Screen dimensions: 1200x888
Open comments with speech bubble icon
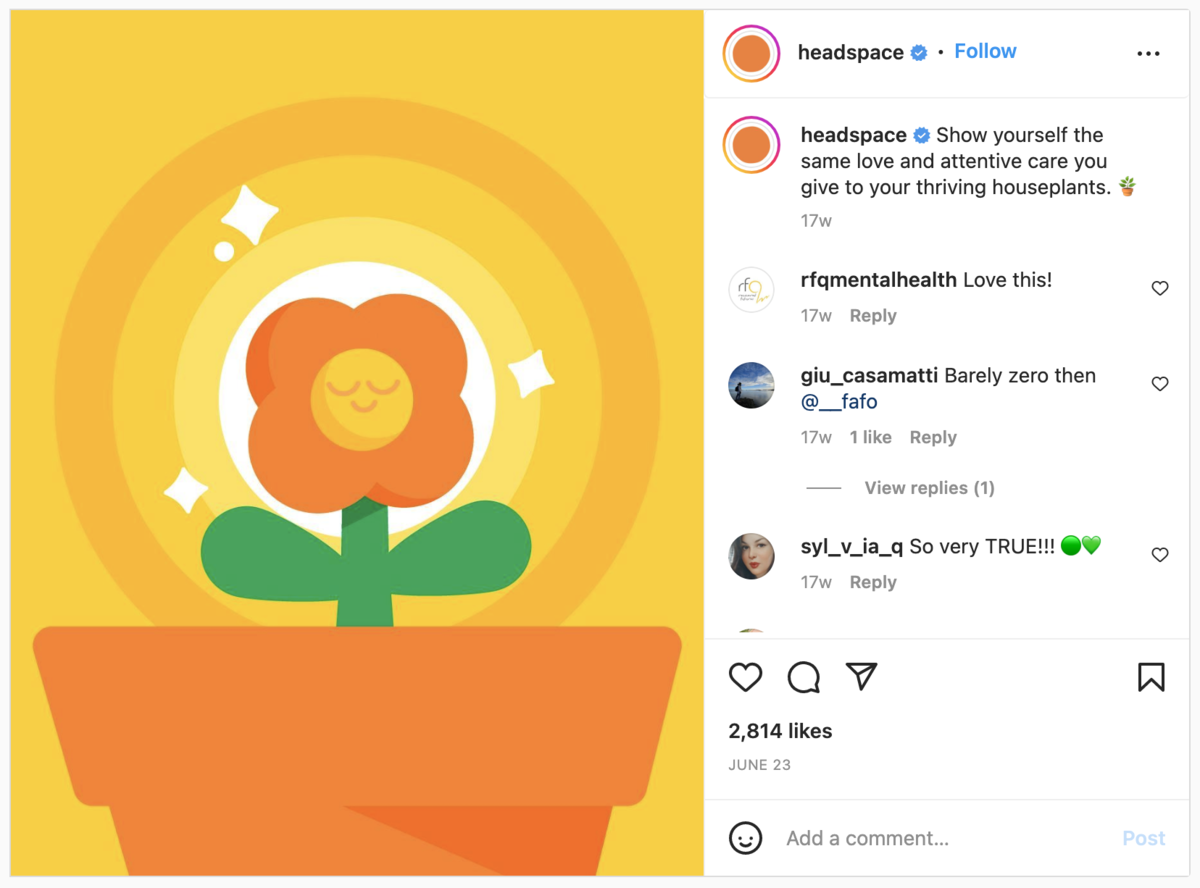click(803, 677)
